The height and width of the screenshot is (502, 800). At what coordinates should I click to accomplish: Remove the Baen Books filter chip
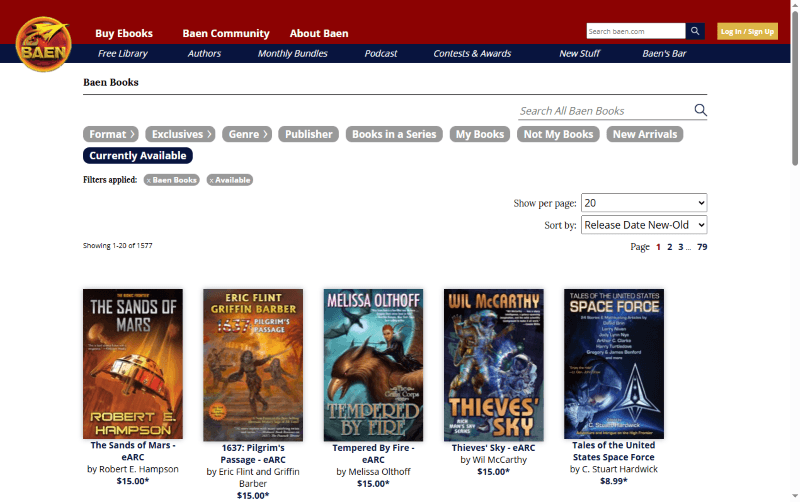click(171, 180)
